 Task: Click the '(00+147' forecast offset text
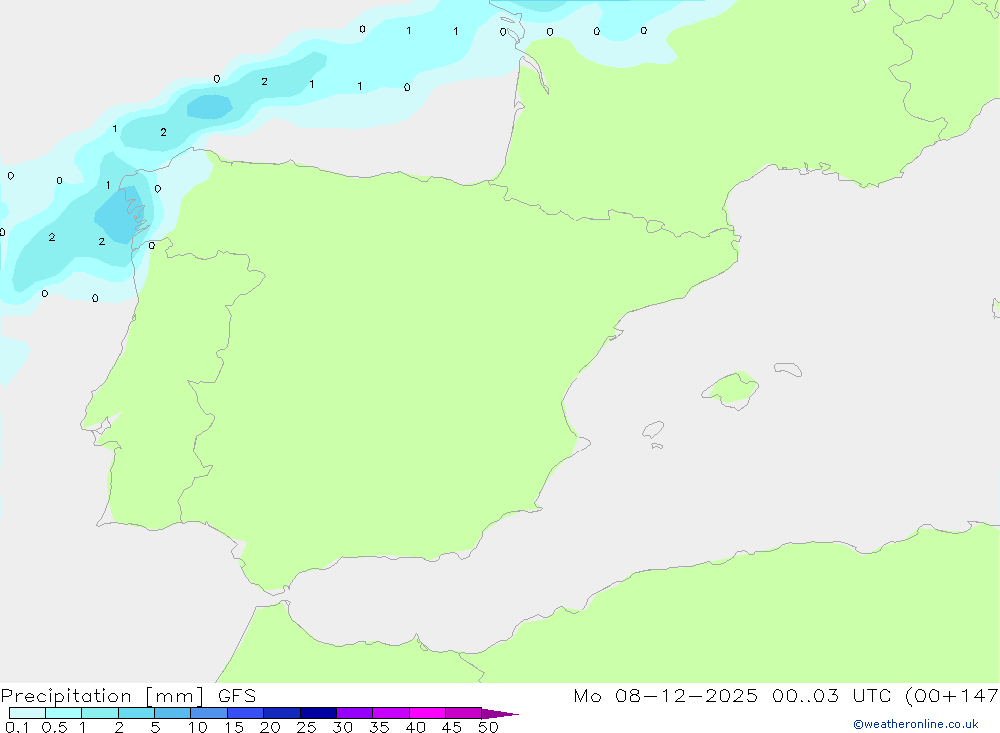click(x=952, y=696)
